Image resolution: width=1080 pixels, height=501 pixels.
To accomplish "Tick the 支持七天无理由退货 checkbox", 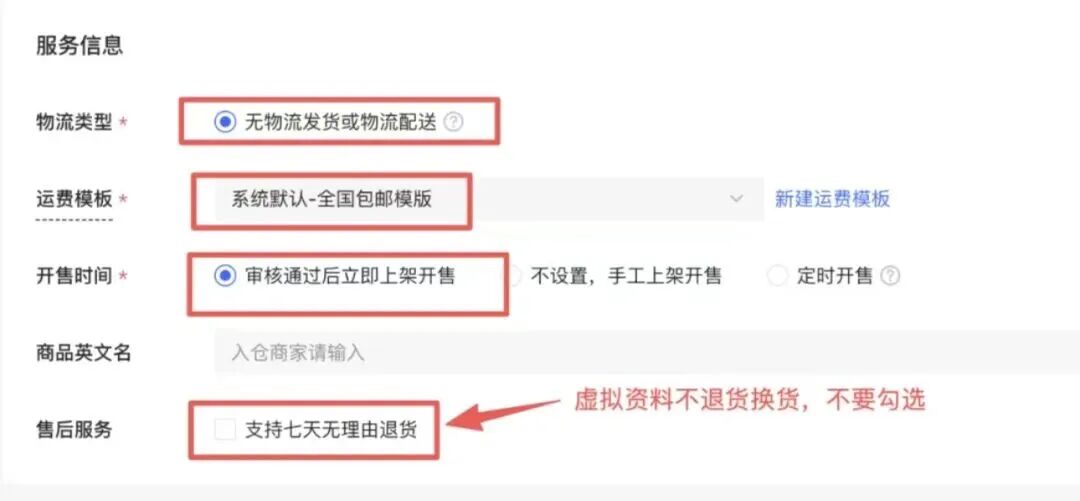I will click(x=224, y=430).
